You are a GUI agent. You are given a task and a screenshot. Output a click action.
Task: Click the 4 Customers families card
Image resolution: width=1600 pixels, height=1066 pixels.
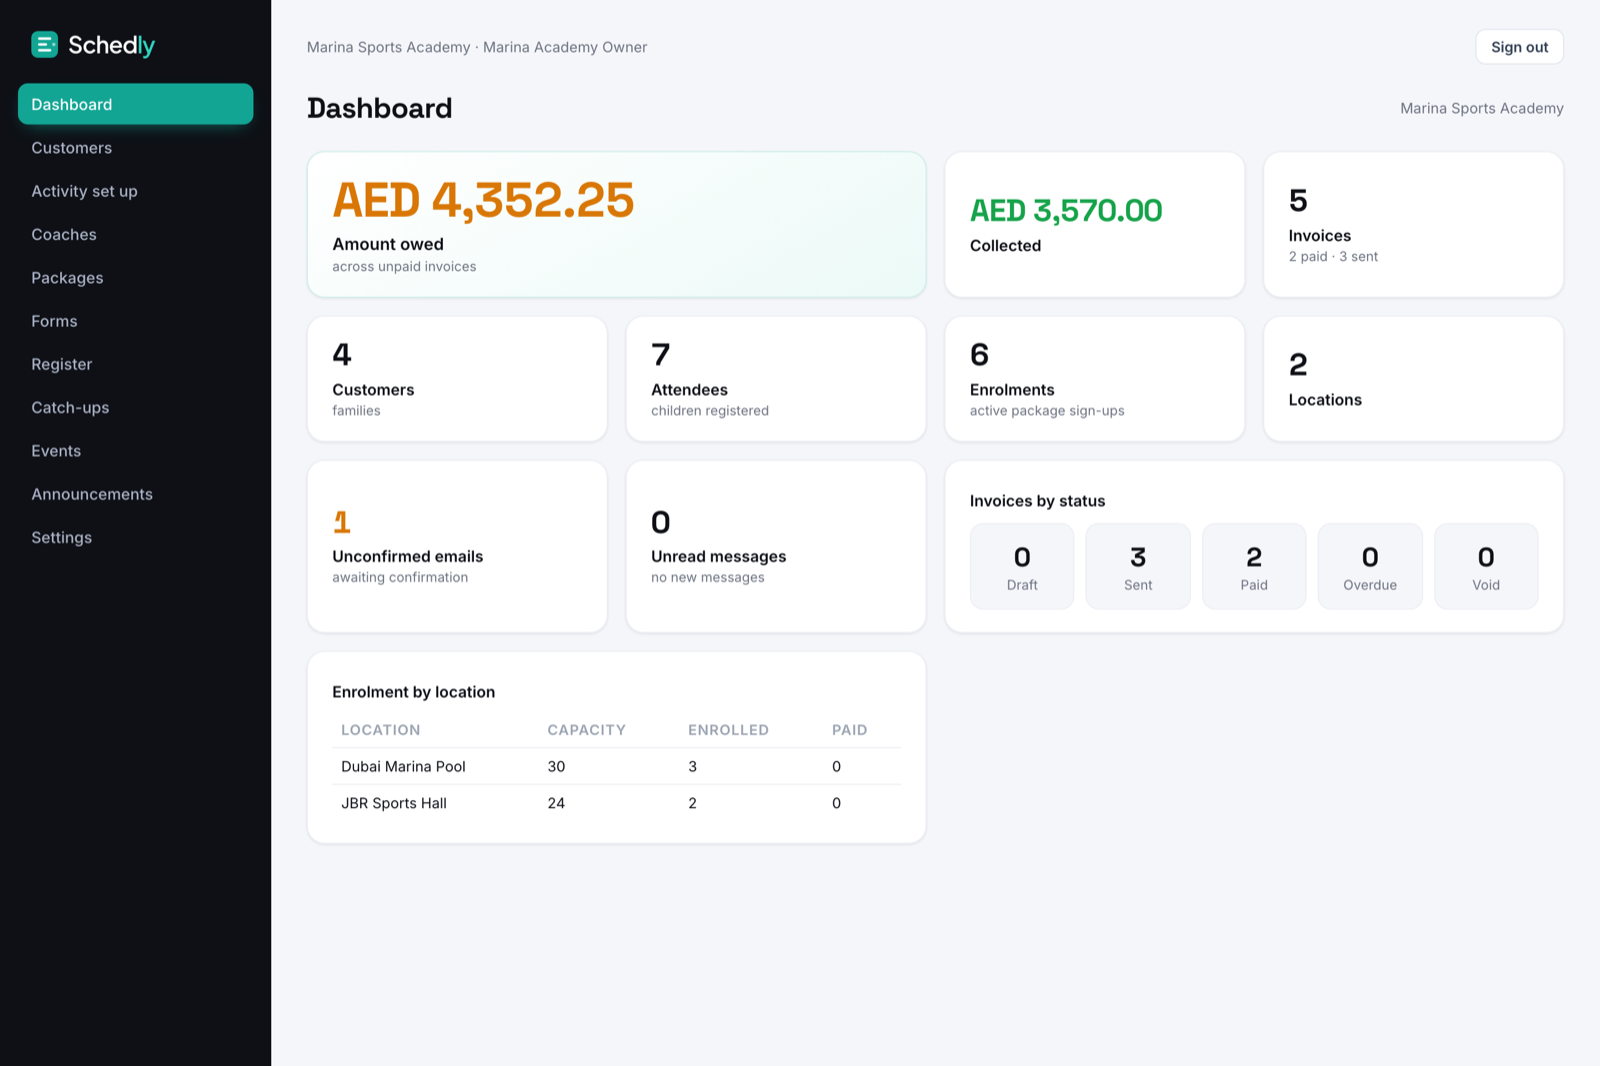457,379
